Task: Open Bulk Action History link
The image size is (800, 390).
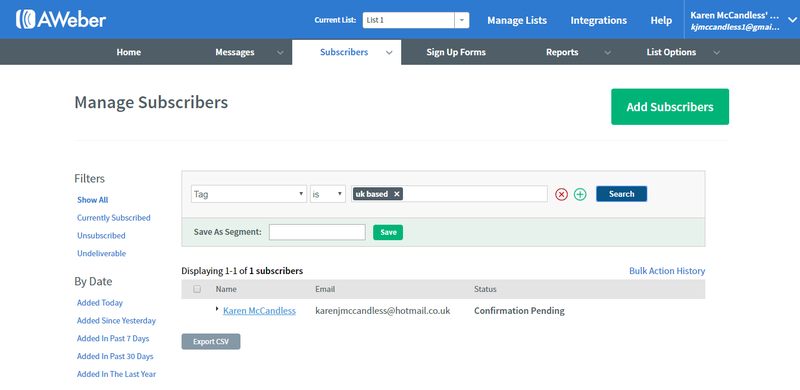Action: tap(667, 271)
